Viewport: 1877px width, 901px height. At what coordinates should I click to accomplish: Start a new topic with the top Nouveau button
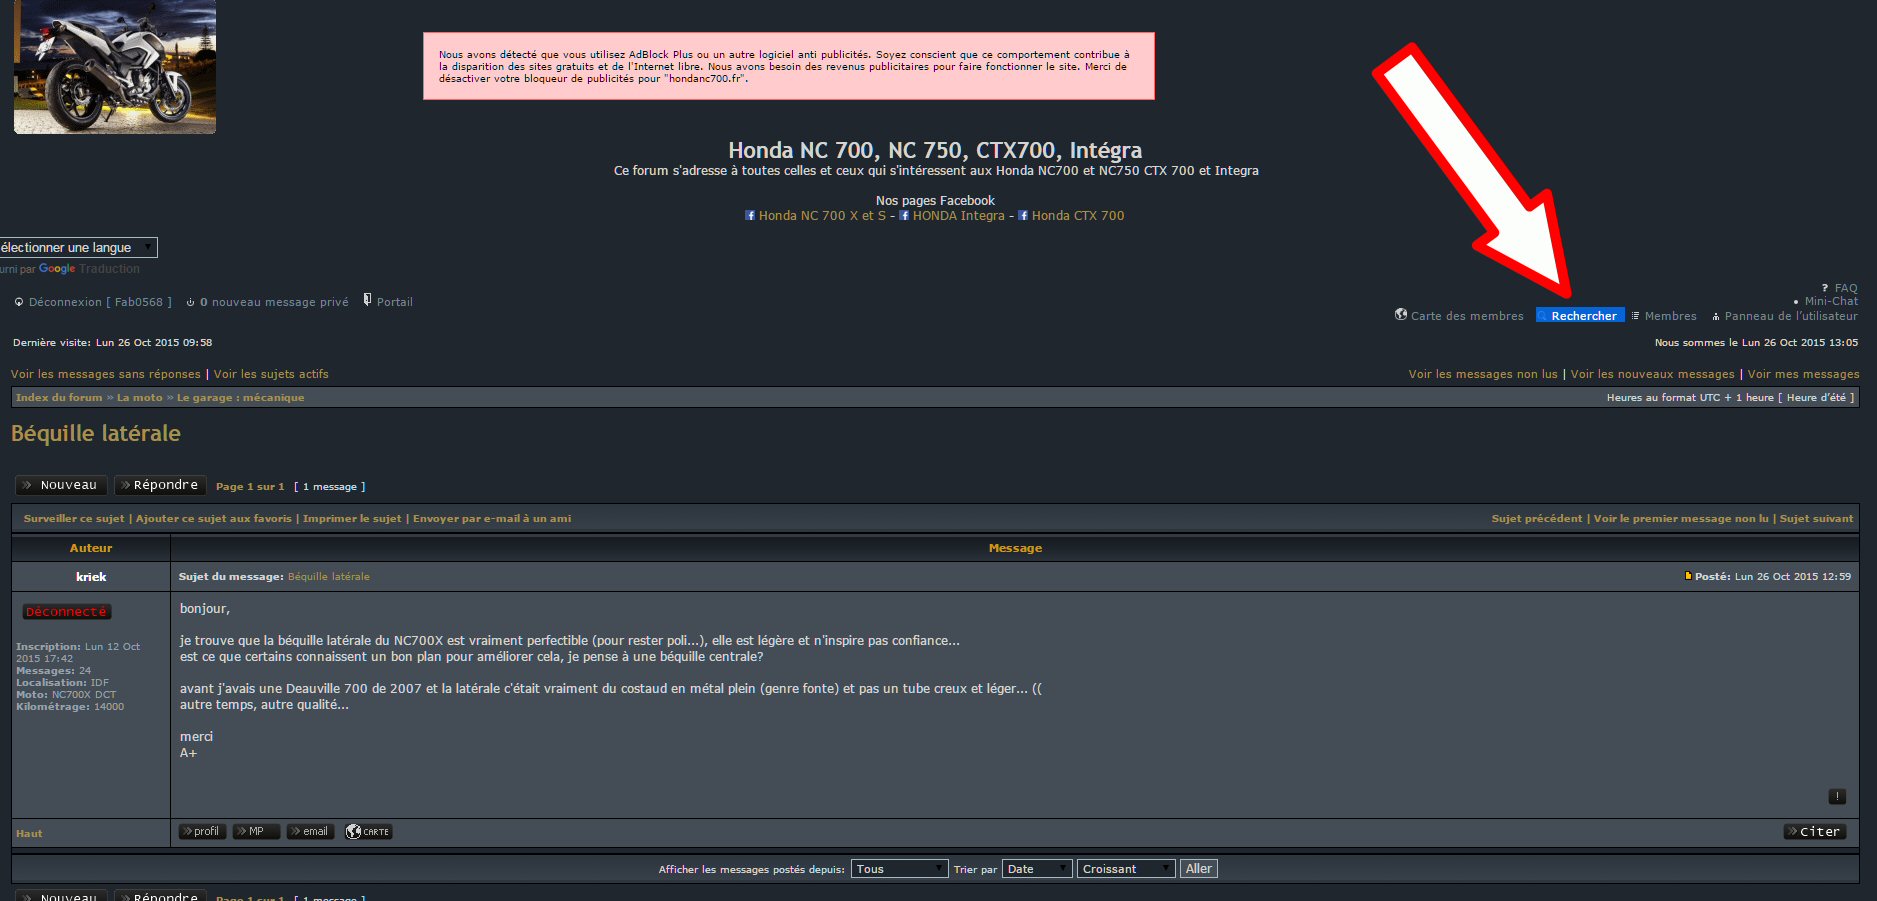tap(61, 485)
